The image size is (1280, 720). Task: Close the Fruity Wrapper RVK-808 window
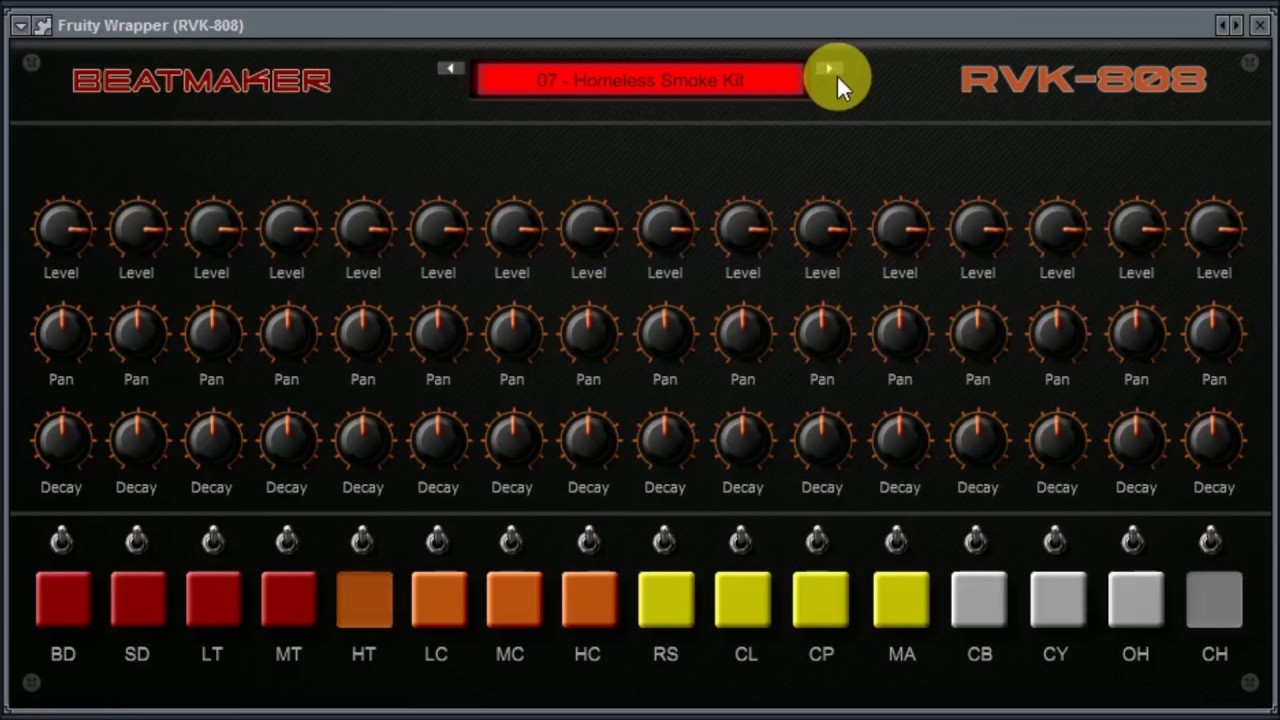pos(1260,25)
